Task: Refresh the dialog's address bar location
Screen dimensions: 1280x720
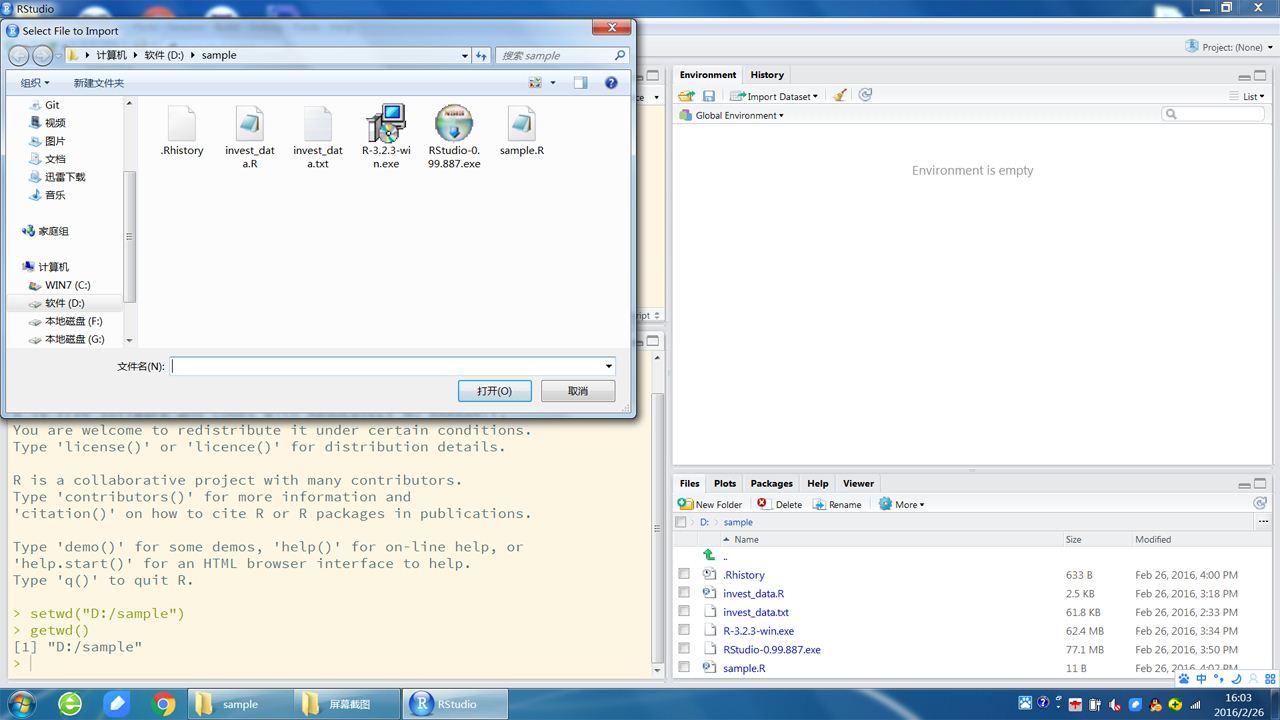Action: click(x=482, y=56)
